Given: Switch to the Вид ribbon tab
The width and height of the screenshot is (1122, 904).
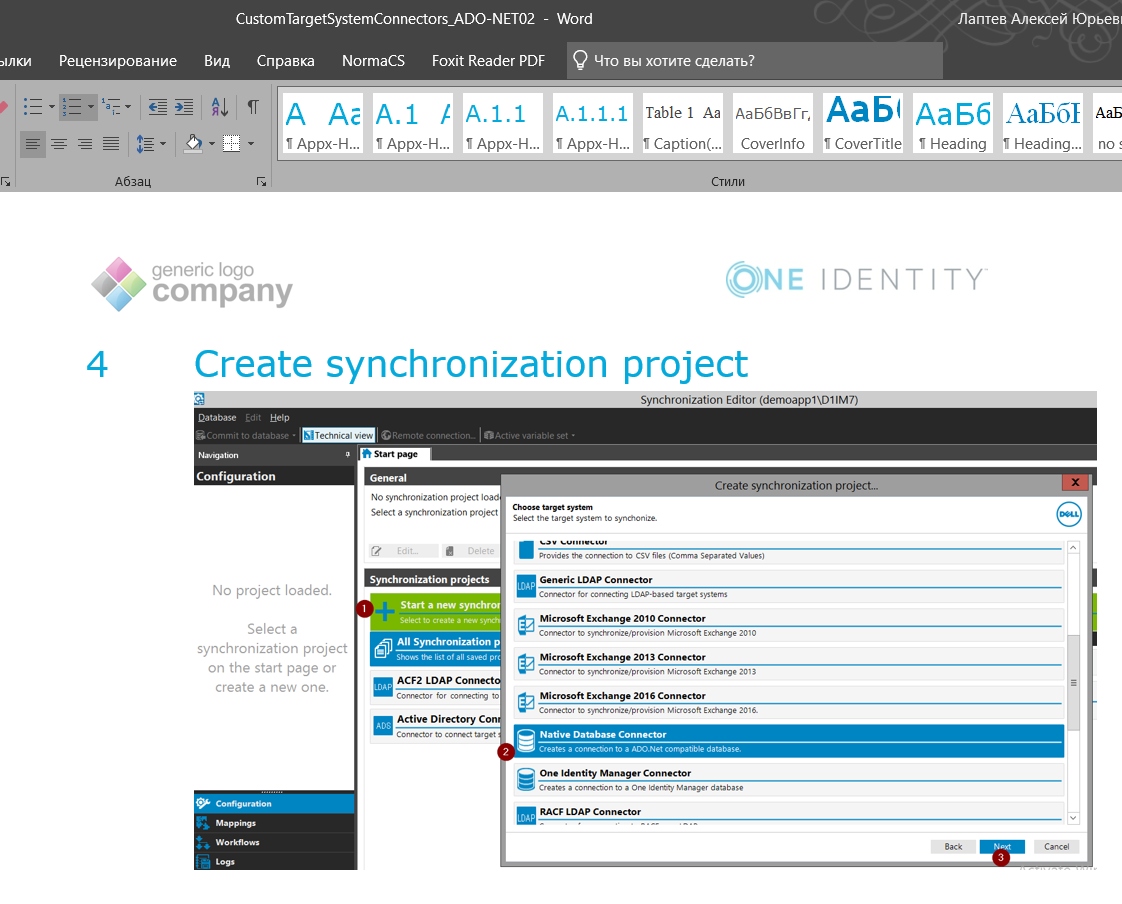Looking at the screenshot, I should tap(217, 61).
